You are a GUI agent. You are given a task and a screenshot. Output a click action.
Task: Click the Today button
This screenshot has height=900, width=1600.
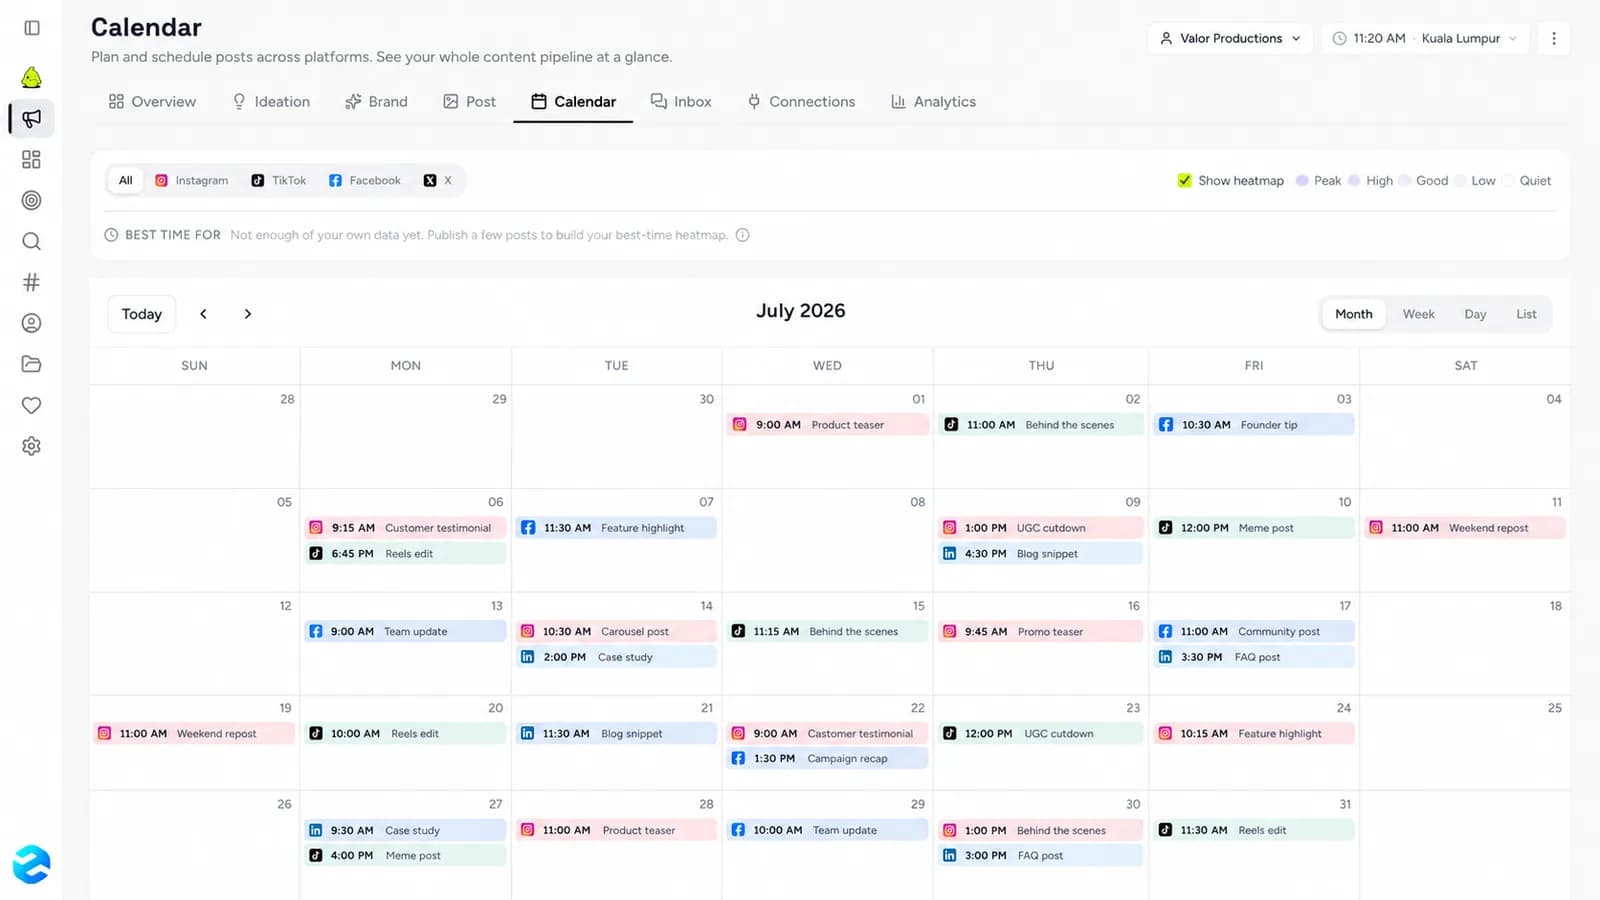tap(142, 314)
